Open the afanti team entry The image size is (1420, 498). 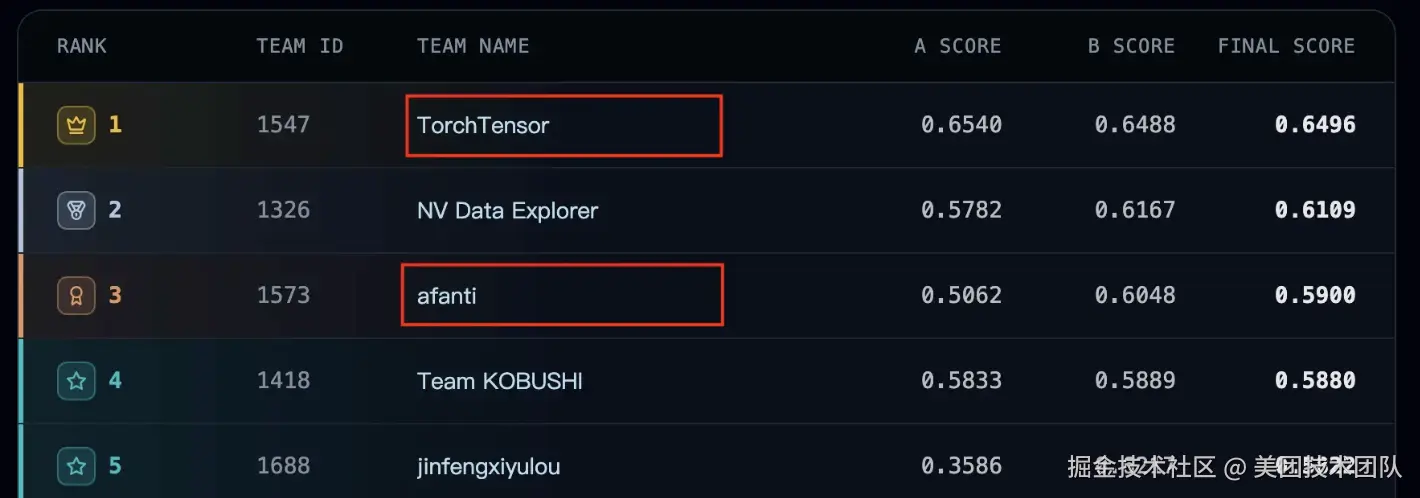pos(447,295)
